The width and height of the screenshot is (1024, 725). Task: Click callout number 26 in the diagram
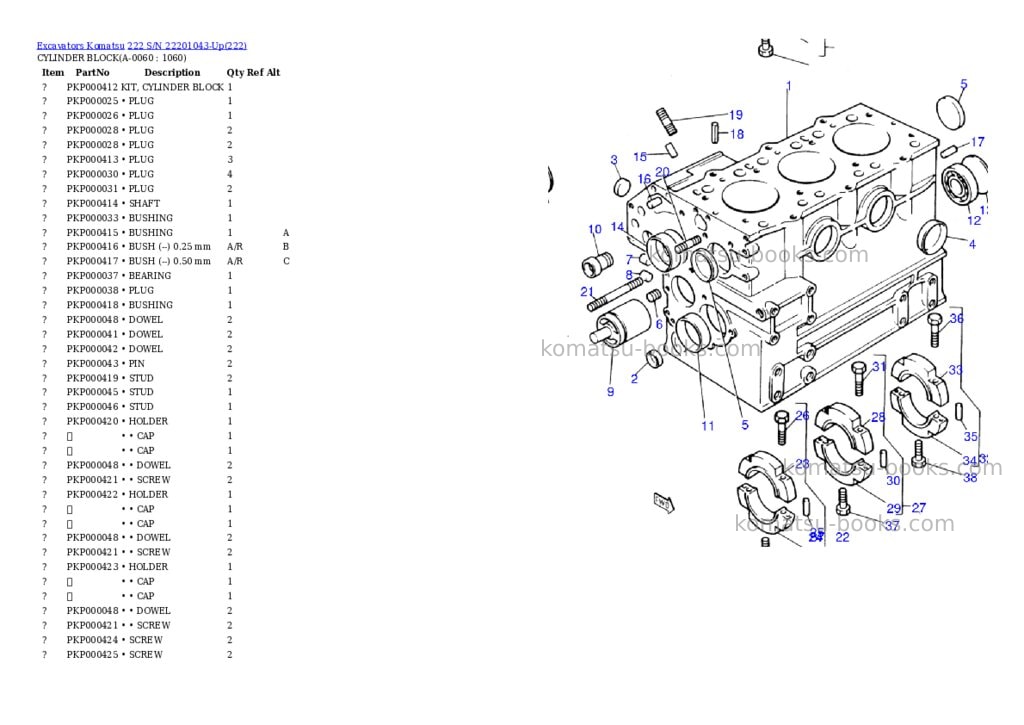pyautogui.click(x=803, y=415)
